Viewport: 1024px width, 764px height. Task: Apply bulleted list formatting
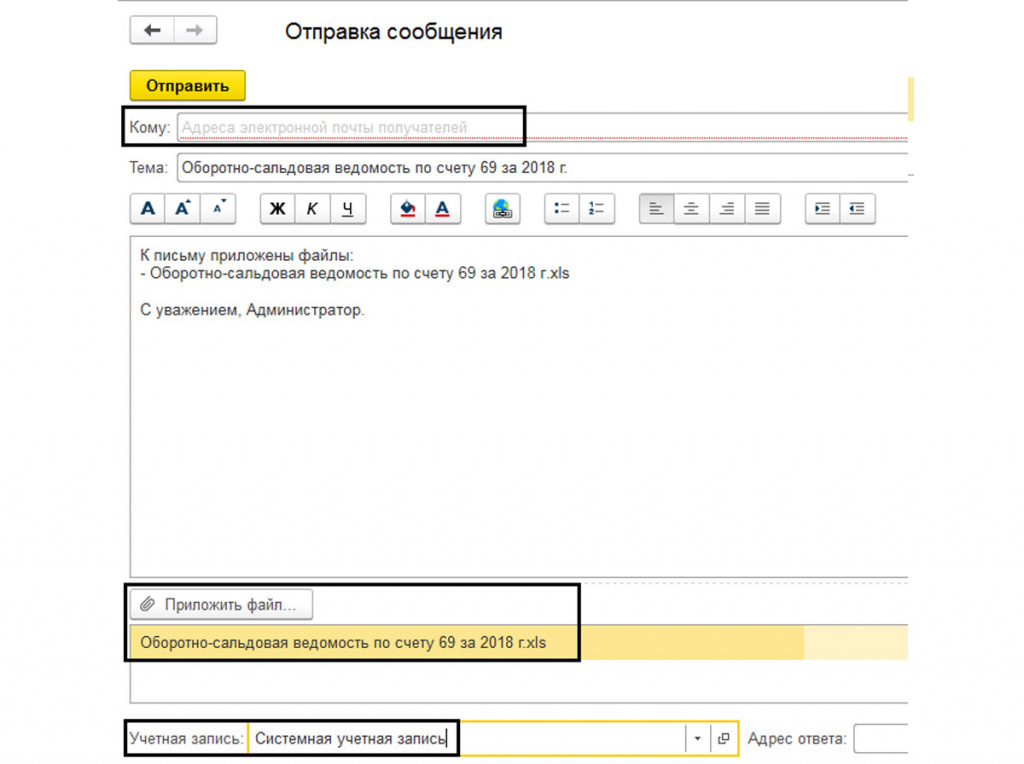tap(562, 209)
